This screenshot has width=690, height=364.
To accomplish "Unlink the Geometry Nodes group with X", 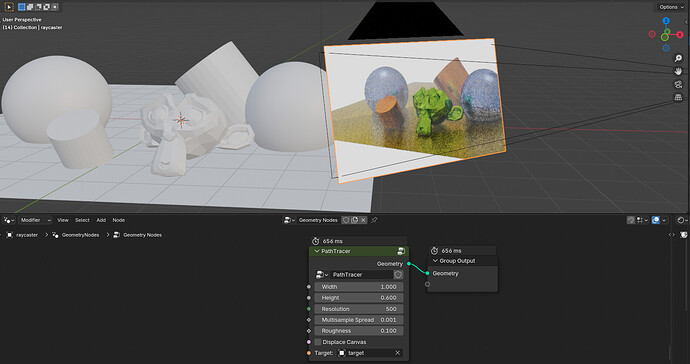I will click(x=363, y=220).
